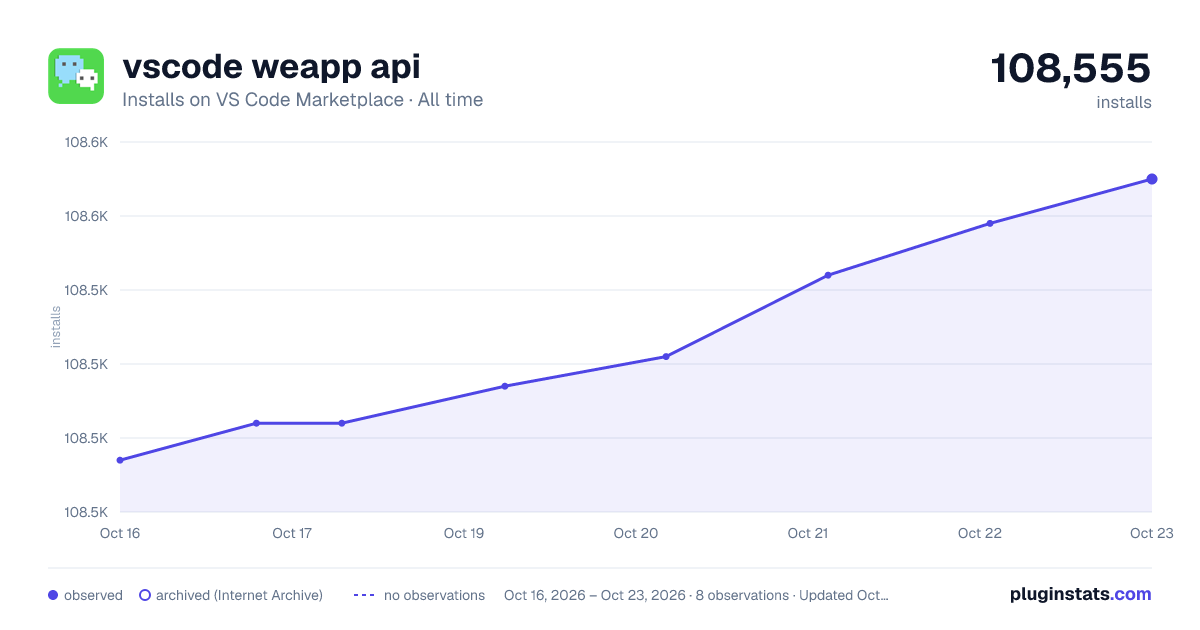Open the pluginstats.com link
Viewport: 1200px width, 630px height.
tap(1081, 594)
